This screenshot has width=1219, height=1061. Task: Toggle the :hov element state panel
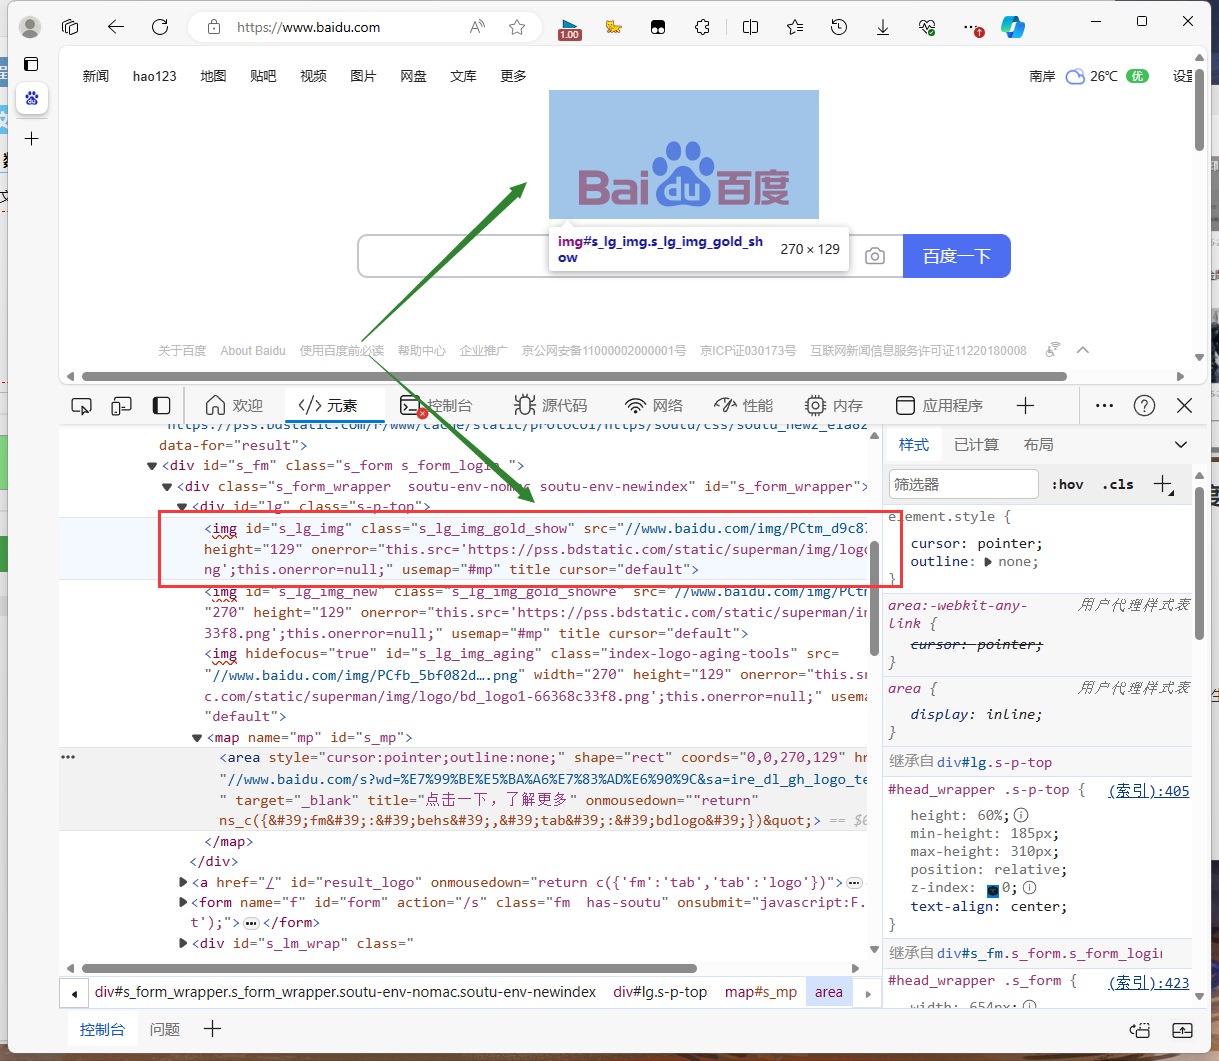click(x=1067, y=484)
